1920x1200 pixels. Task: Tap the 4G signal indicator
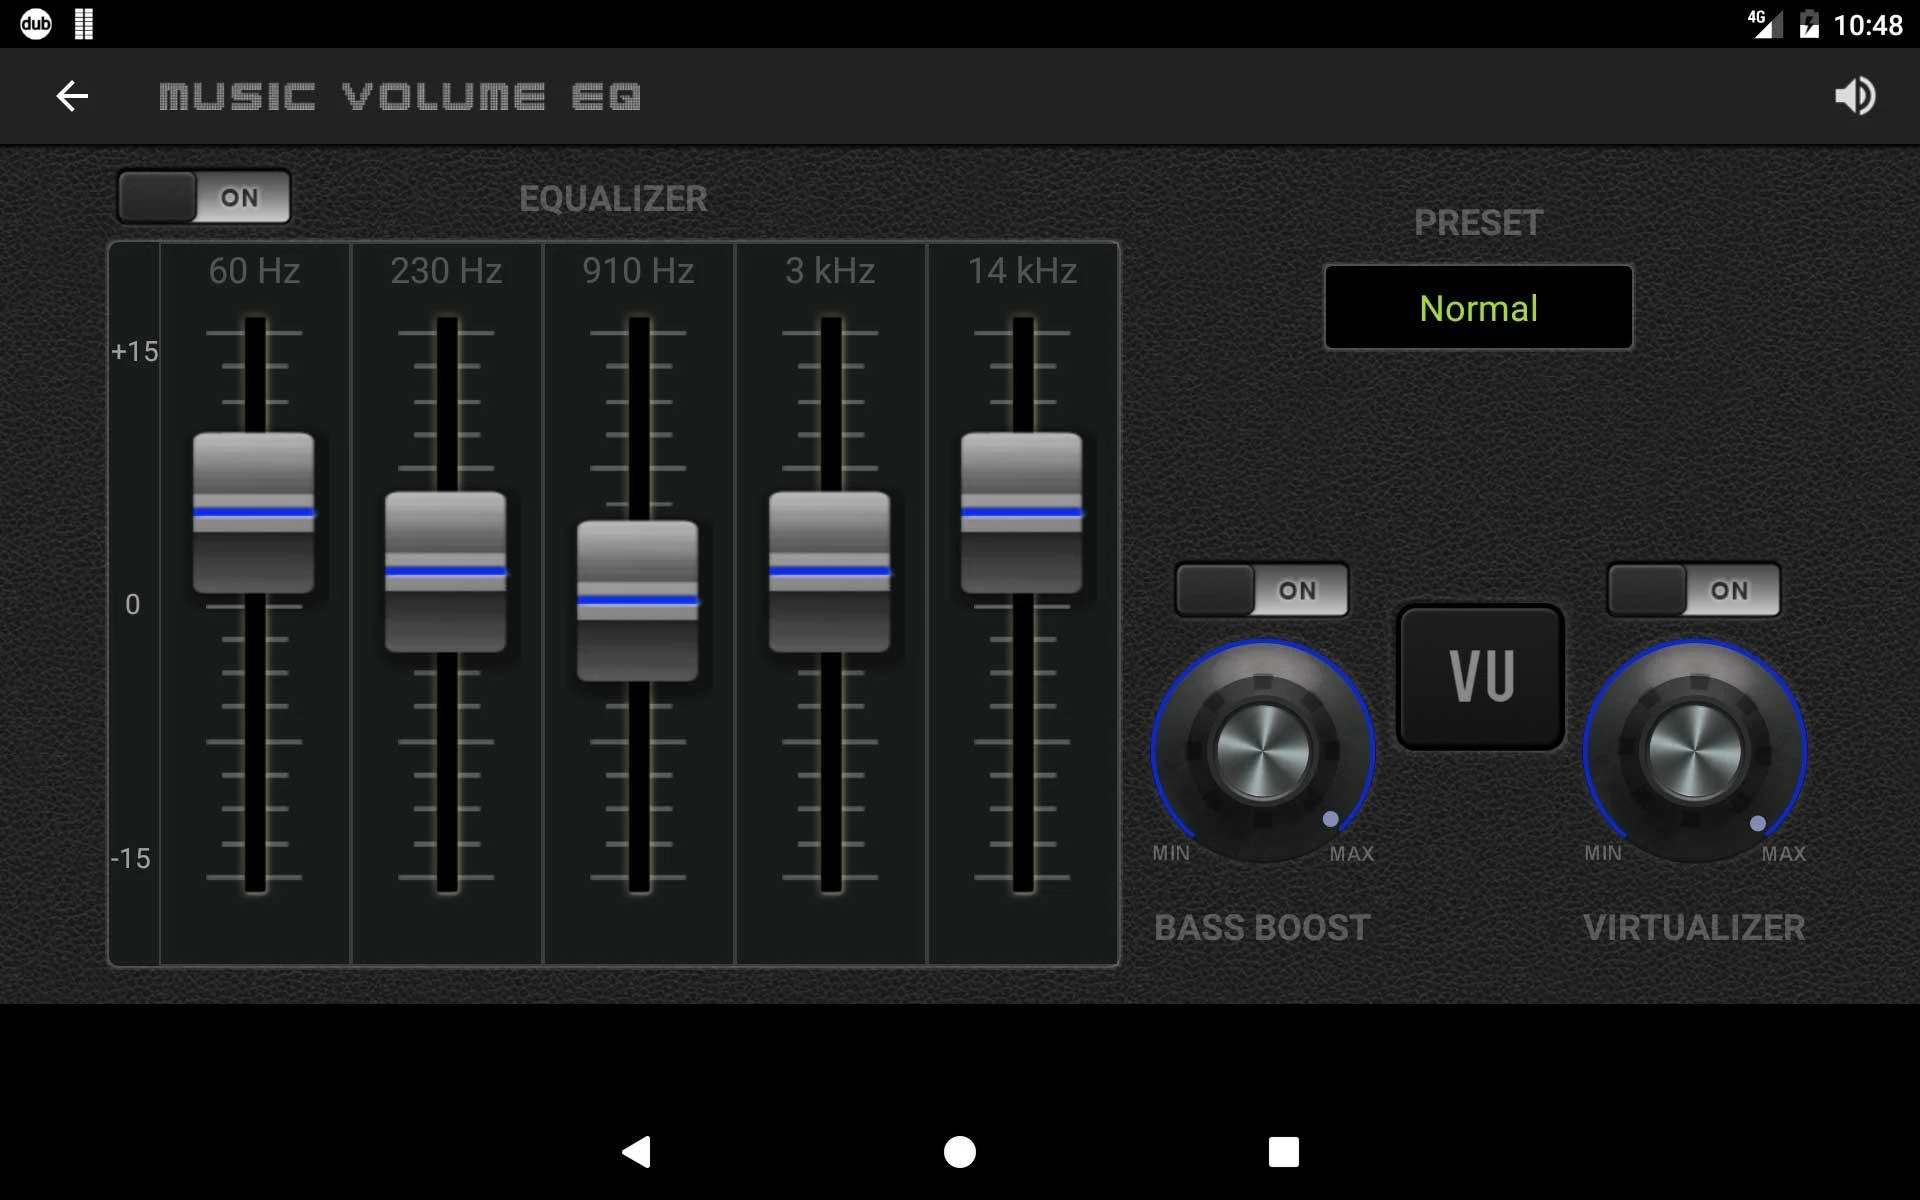click(x=1765, y=24)
